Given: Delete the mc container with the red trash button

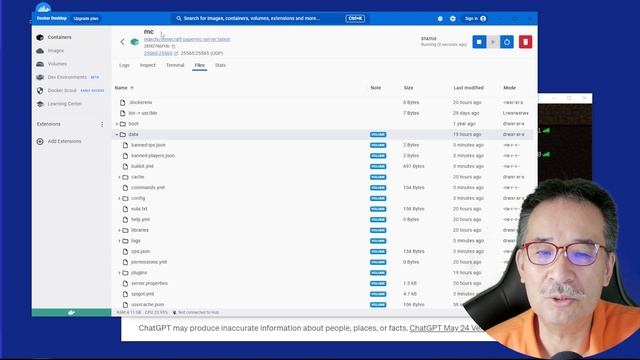Looking at the screenshot, I should pos(525,42).
